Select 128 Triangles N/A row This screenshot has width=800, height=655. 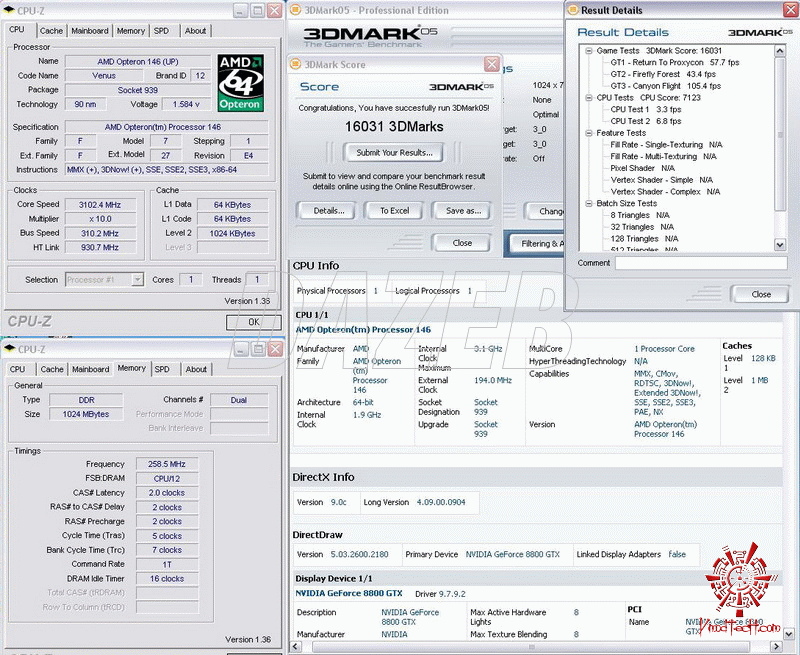tap(644, 238)
